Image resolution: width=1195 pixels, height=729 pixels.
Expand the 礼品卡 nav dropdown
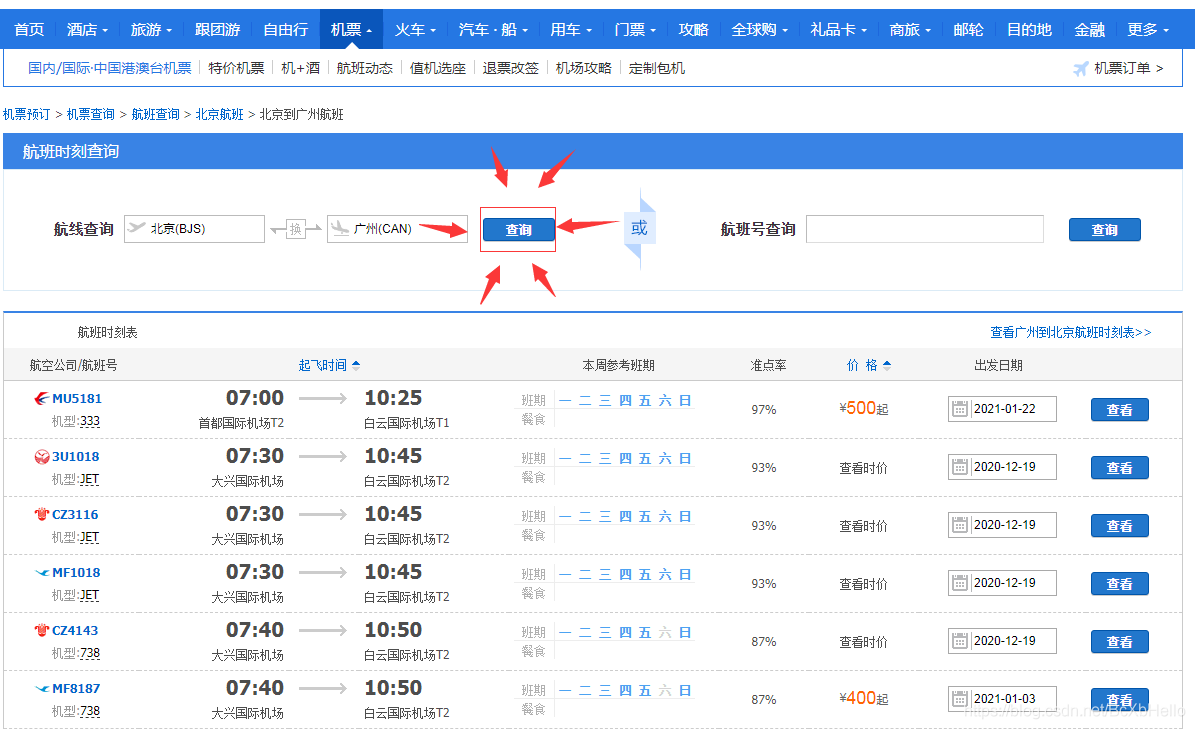pos(838,30)
